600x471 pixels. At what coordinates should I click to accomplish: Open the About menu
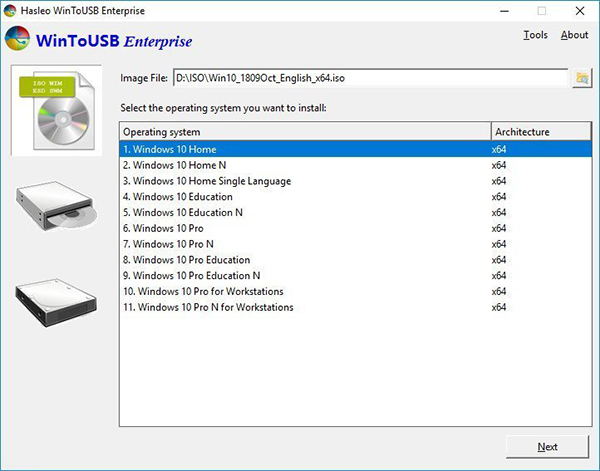pos(574,35)
